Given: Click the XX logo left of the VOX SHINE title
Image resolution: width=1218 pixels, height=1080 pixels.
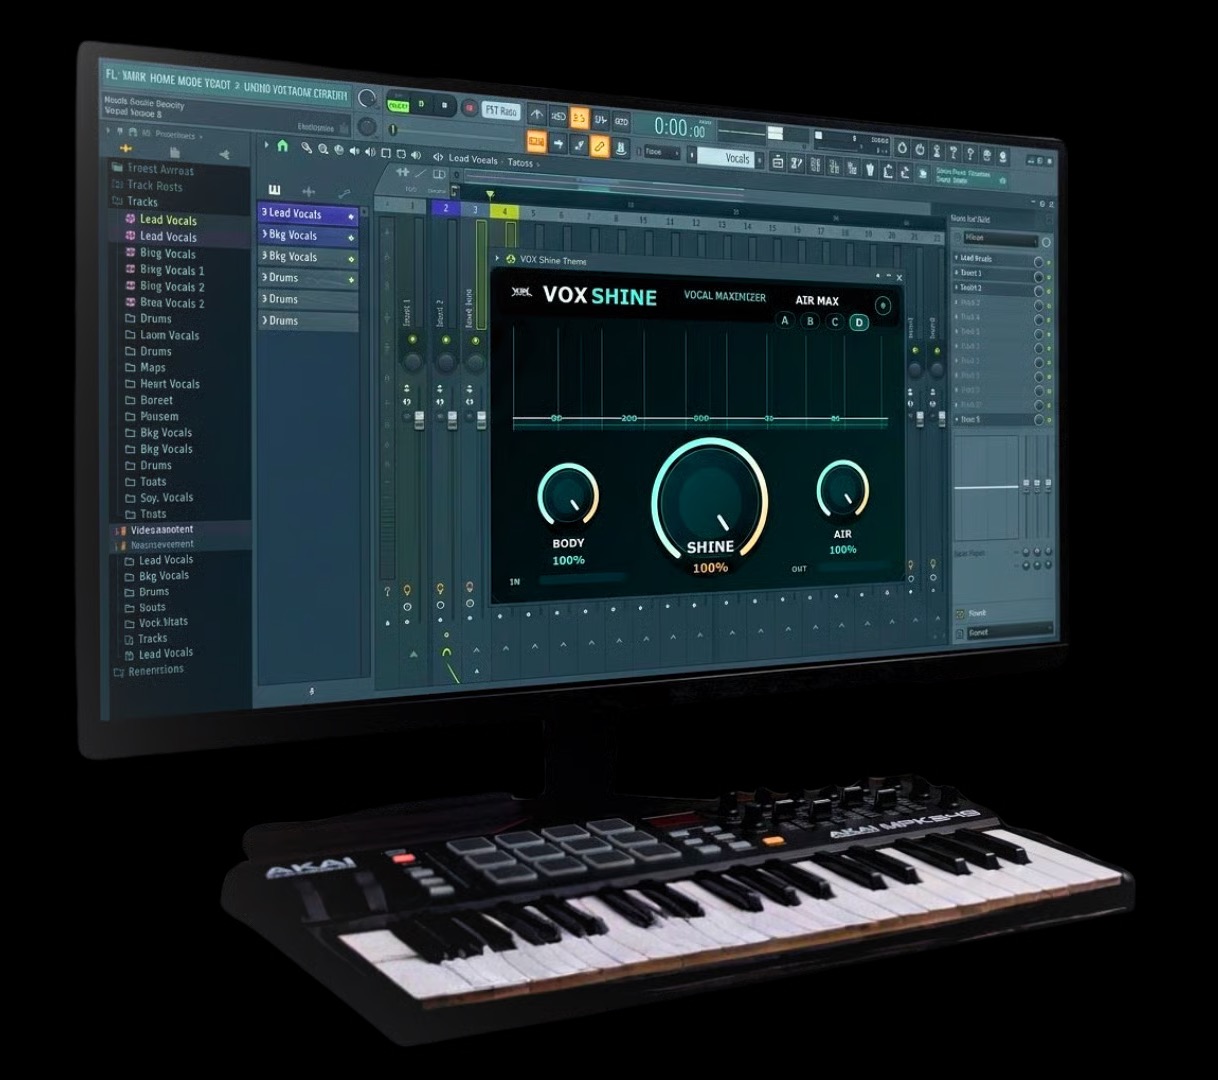Looking at the screenshot, I should click(x=521, y=293).
